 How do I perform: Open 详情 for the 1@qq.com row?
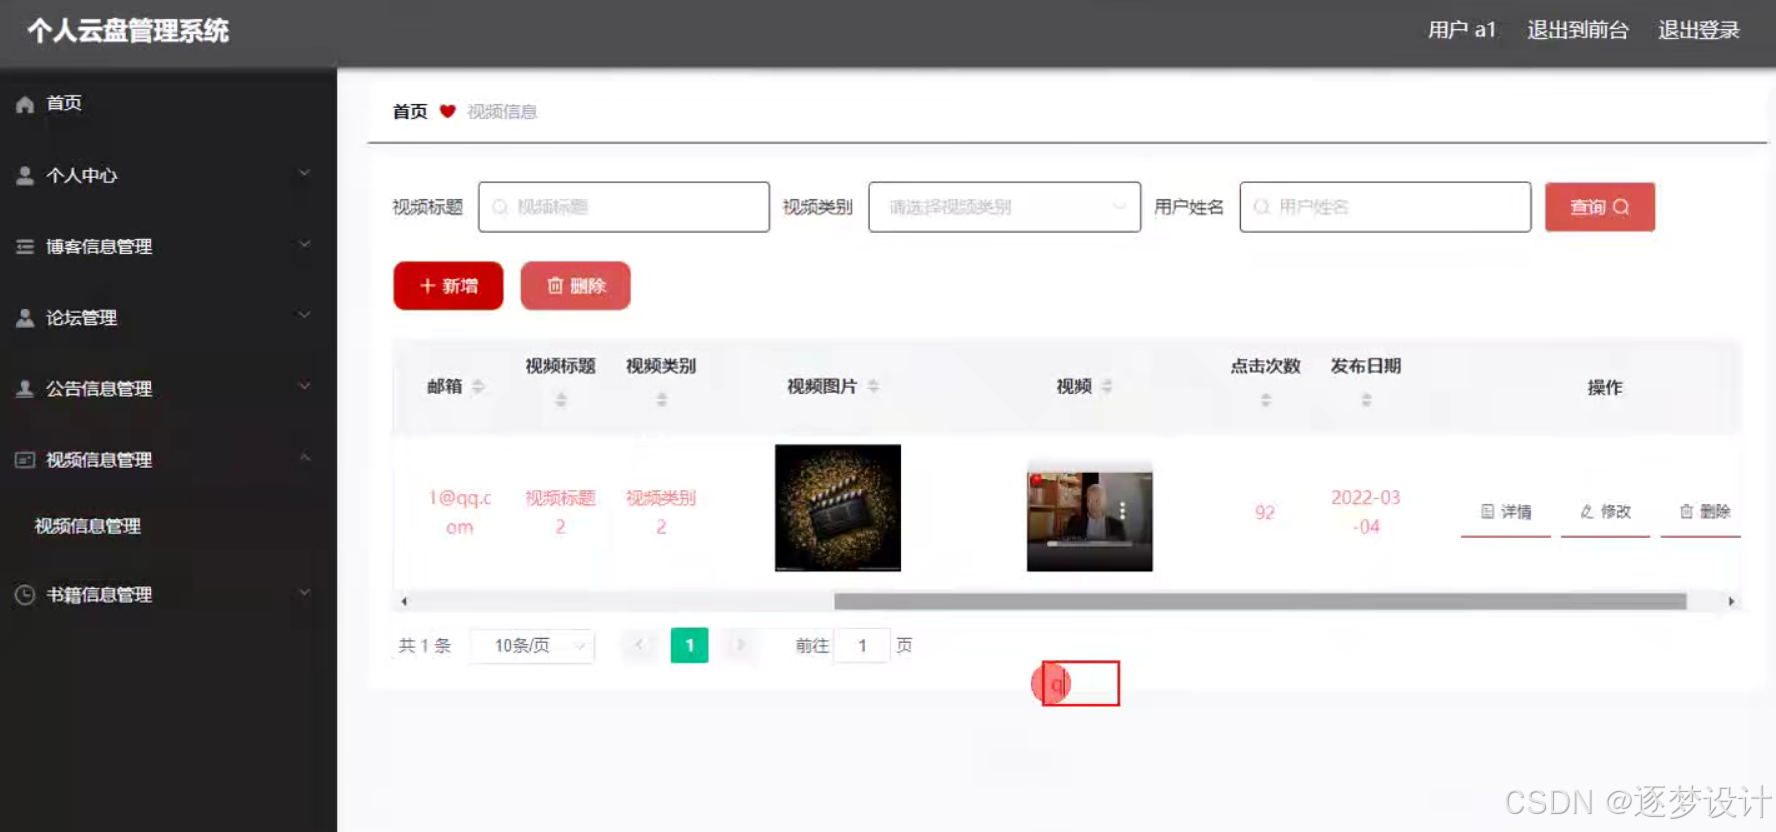pyautogui.click(x=1506, y=512)
